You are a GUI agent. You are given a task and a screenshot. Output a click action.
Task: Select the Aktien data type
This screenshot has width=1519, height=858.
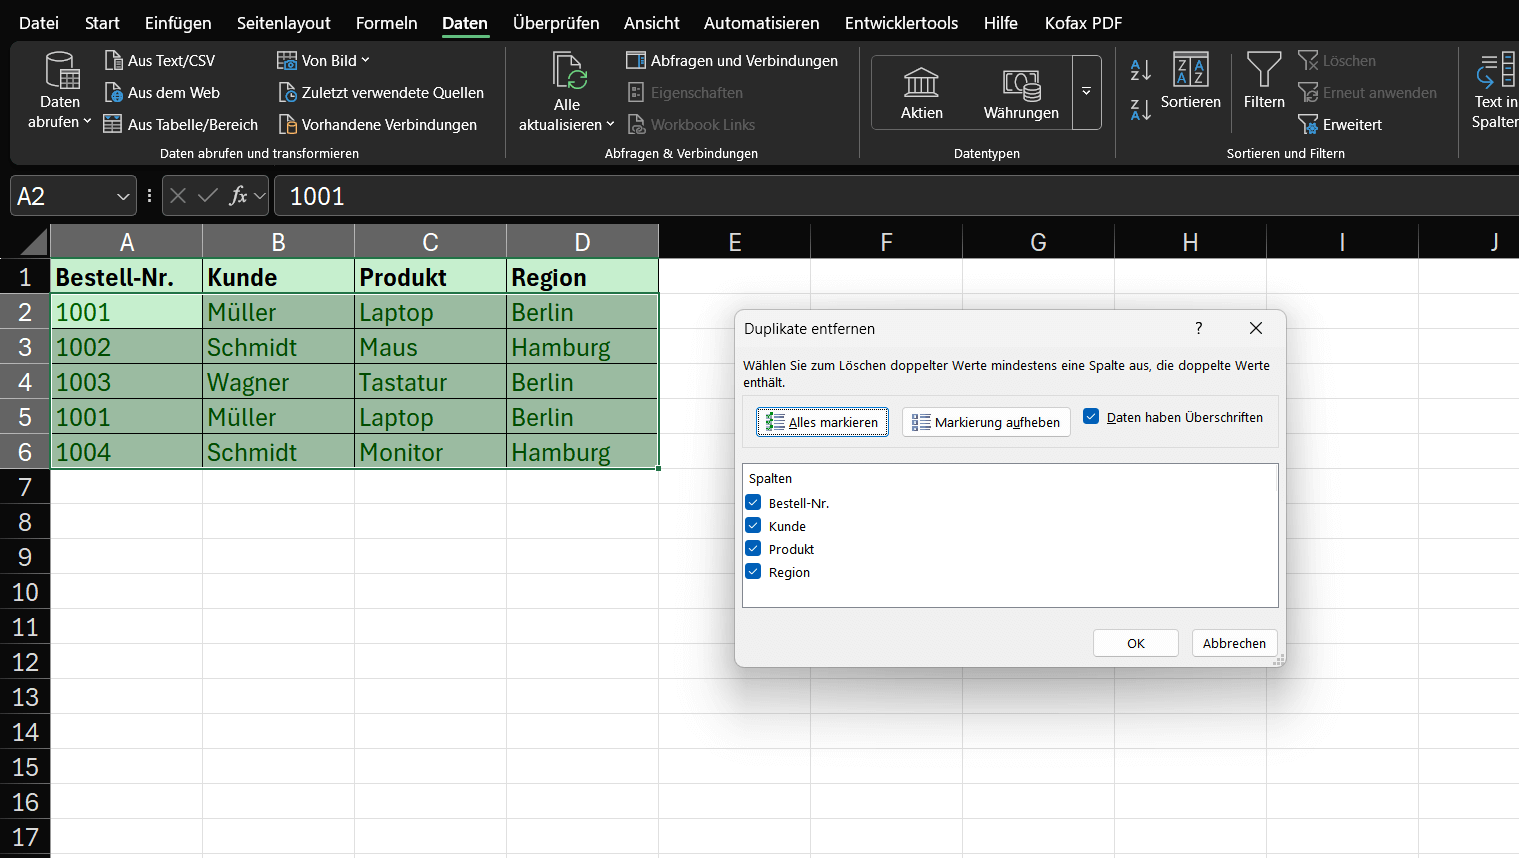click(921, 92)
